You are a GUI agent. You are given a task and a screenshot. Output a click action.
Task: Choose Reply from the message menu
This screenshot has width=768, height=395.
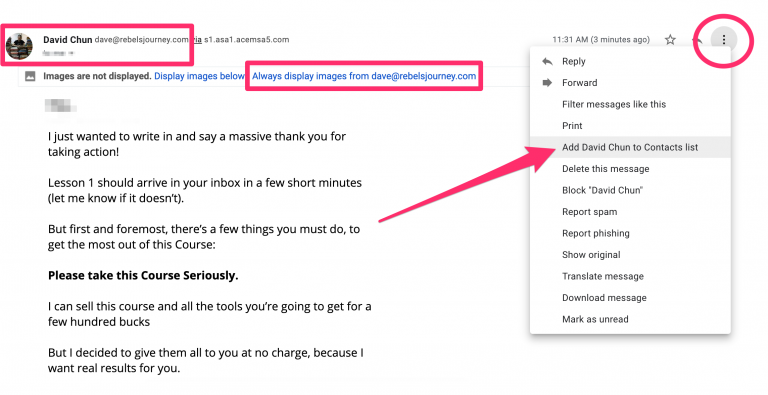point(630,61)
